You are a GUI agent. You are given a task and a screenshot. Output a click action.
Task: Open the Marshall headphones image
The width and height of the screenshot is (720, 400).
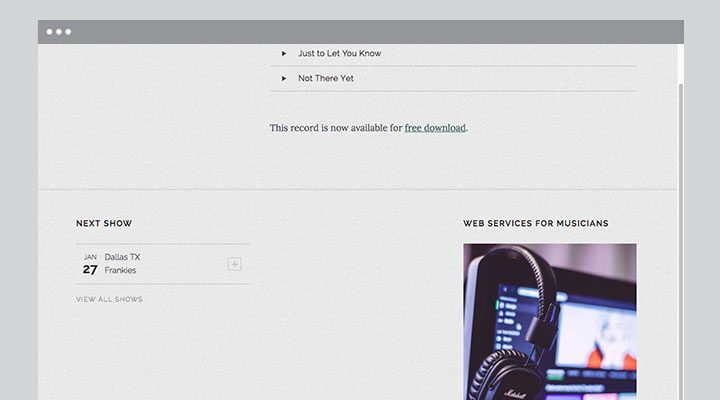click(x=550, y=321)
